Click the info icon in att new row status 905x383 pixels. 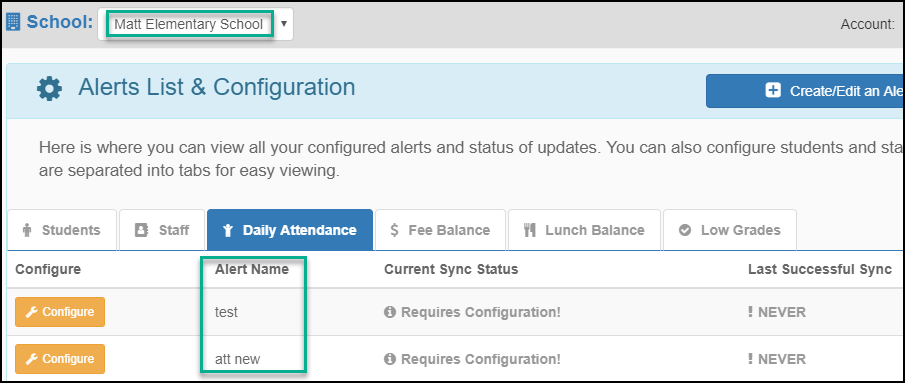390,359
